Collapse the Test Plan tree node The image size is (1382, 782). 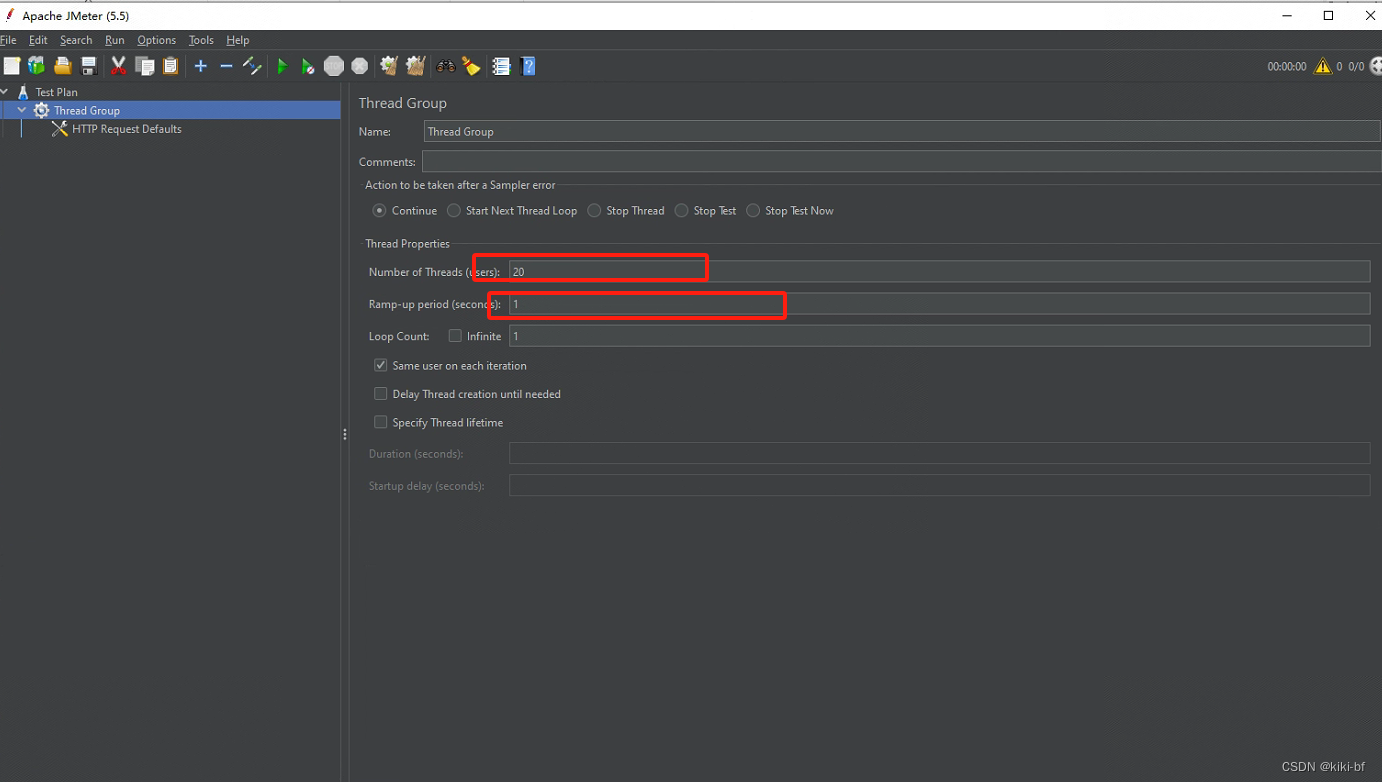coord(5,92)
